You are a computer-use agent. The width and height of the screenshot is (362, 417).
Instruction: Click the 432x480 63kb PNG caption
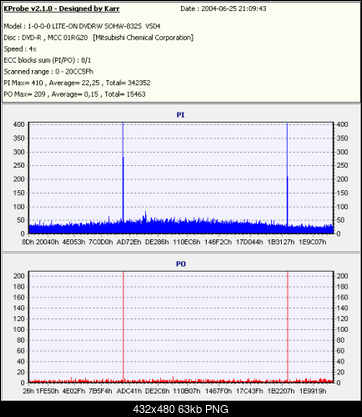(x=181, y=409)
